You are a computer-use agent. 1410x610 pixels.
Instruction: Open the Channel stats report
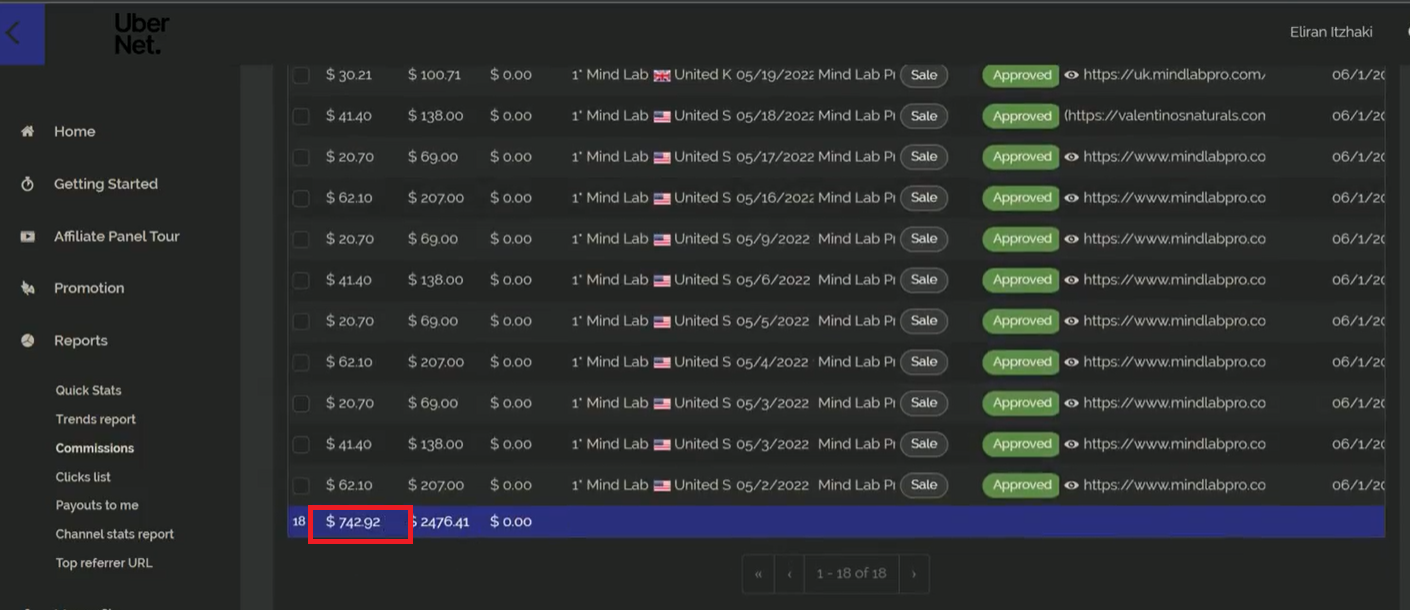pyautogui.click(x=115, y=534)
